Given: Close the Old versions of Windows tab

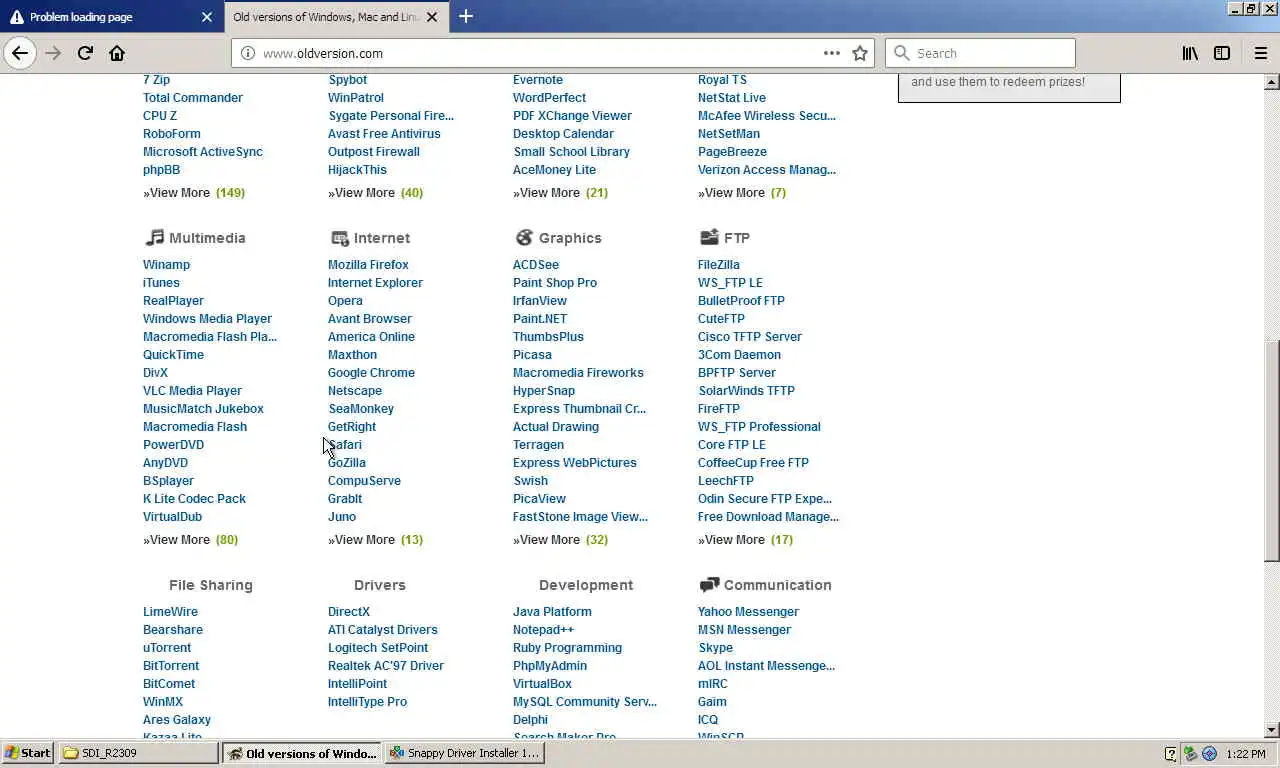Looking at the screenshot, I should pos(433,17).
